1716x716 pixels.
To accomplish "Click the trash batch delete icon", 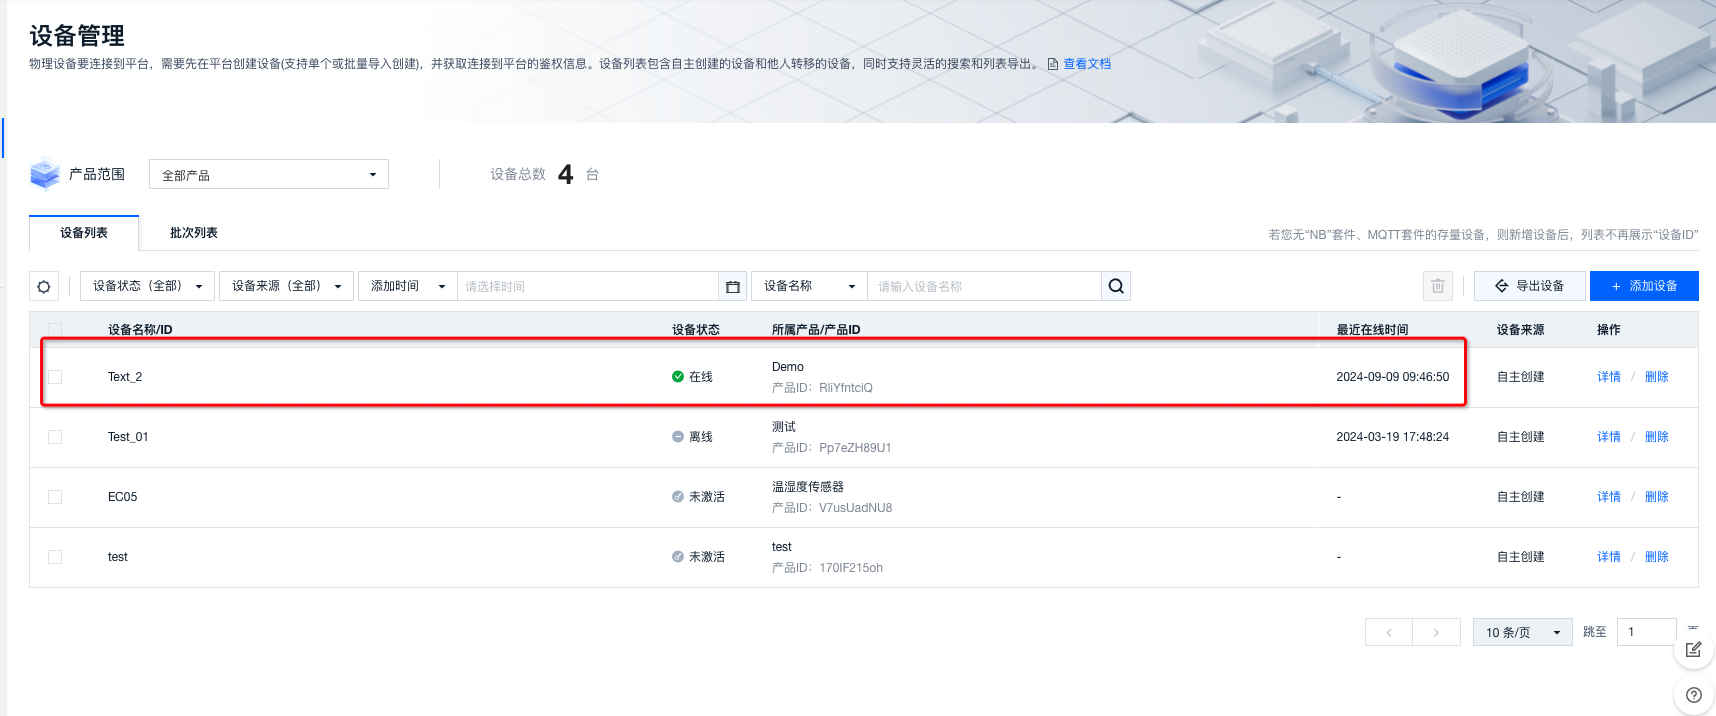I will pos(1438,286).
